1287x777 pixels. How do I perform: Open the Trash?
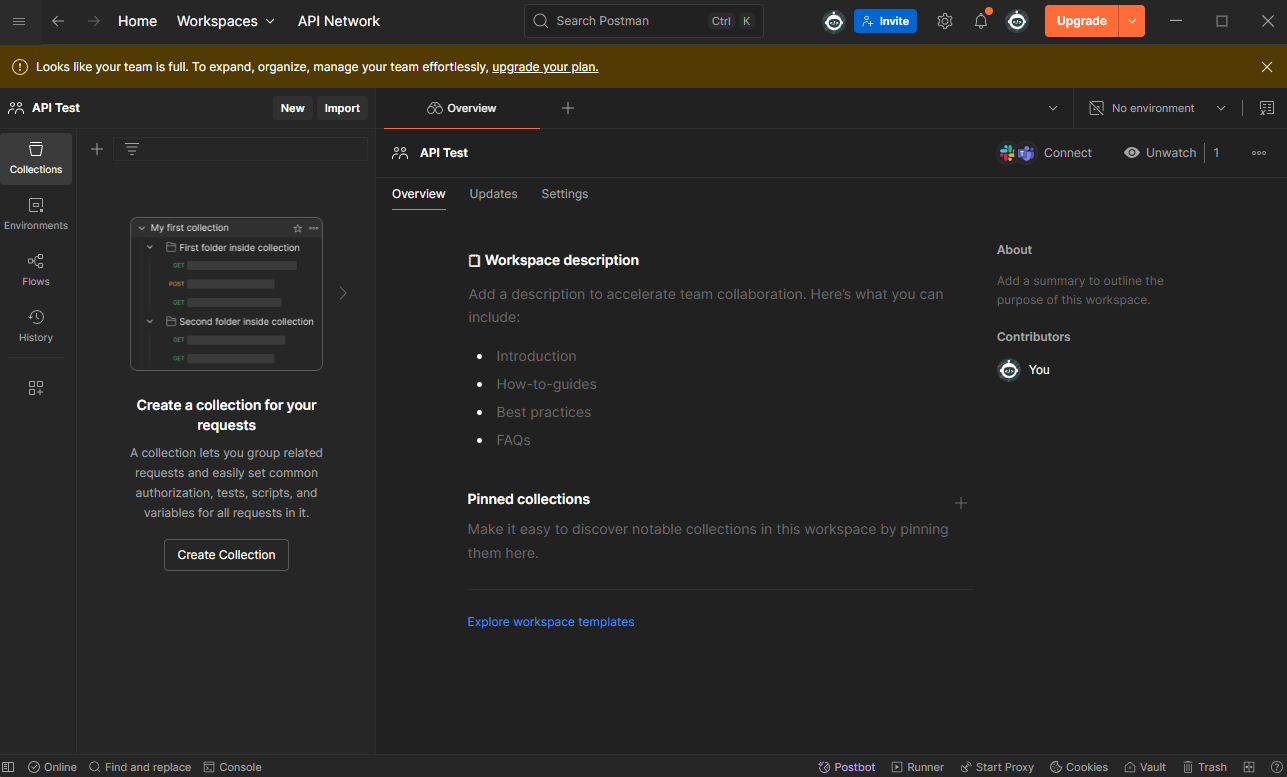(x=1204, y=767)
